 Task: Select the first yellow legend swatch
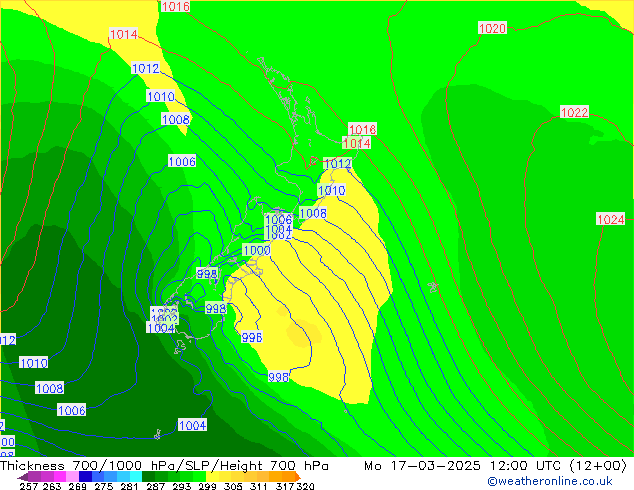click(212, 476)
